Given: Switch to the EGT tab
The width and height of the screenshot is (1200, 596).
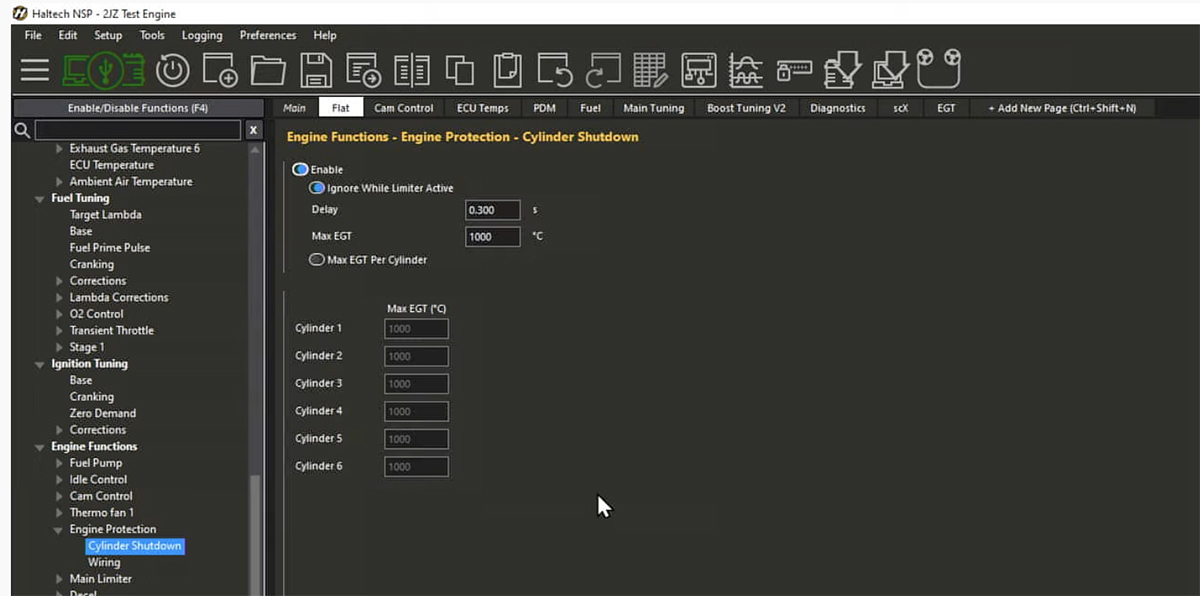Looking at the screenshot, I should pos(946,108).
